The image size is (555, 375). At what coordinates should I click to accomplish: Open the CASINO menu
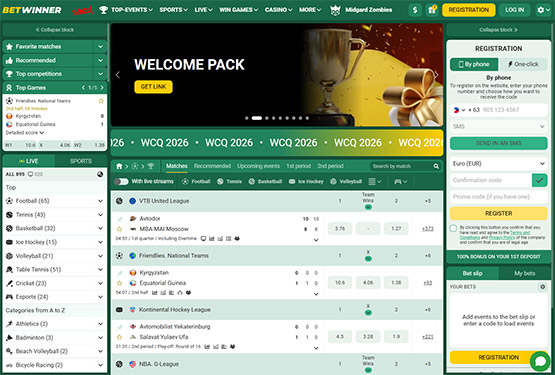(279, 10)
